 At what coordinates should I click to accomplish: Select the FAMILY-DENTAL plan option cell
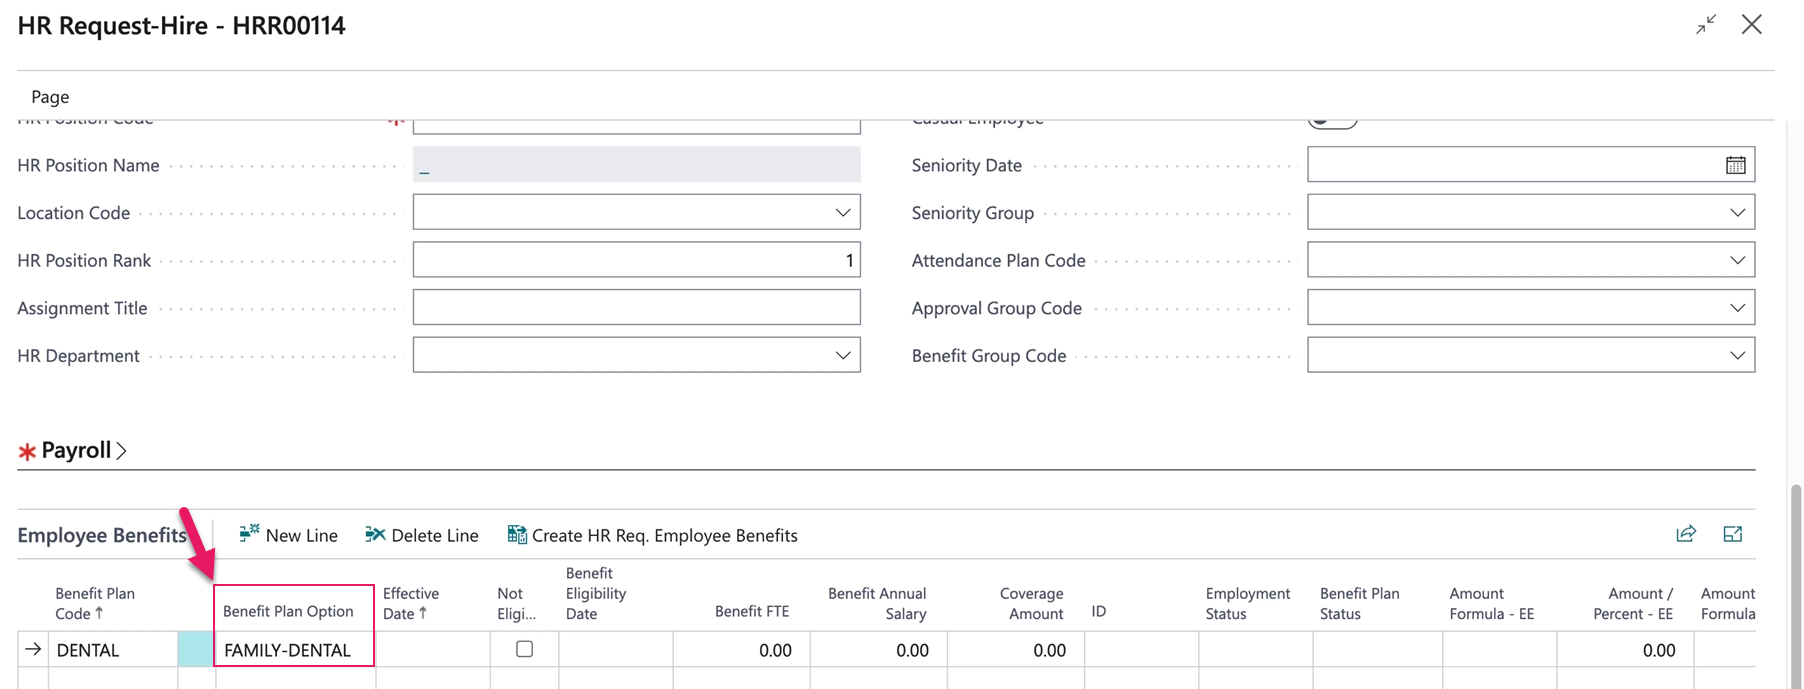tap(295, 650)
